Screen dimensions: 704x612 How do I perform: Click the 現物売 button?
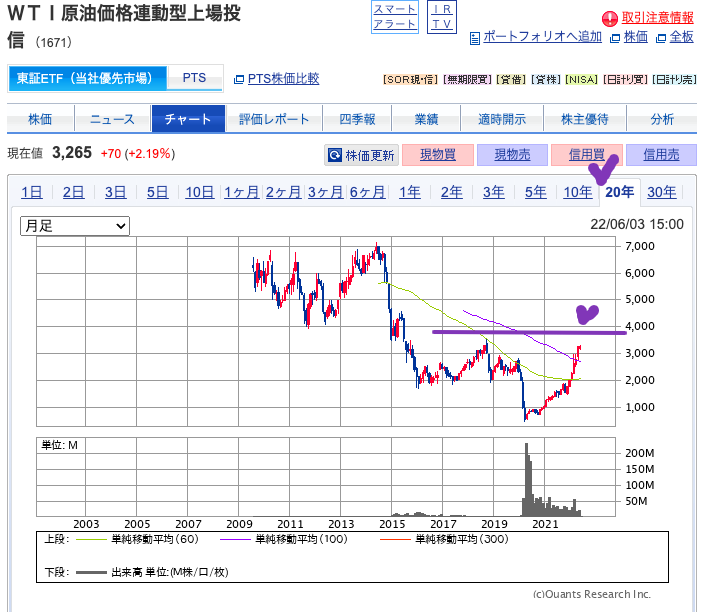click(512, 155)
